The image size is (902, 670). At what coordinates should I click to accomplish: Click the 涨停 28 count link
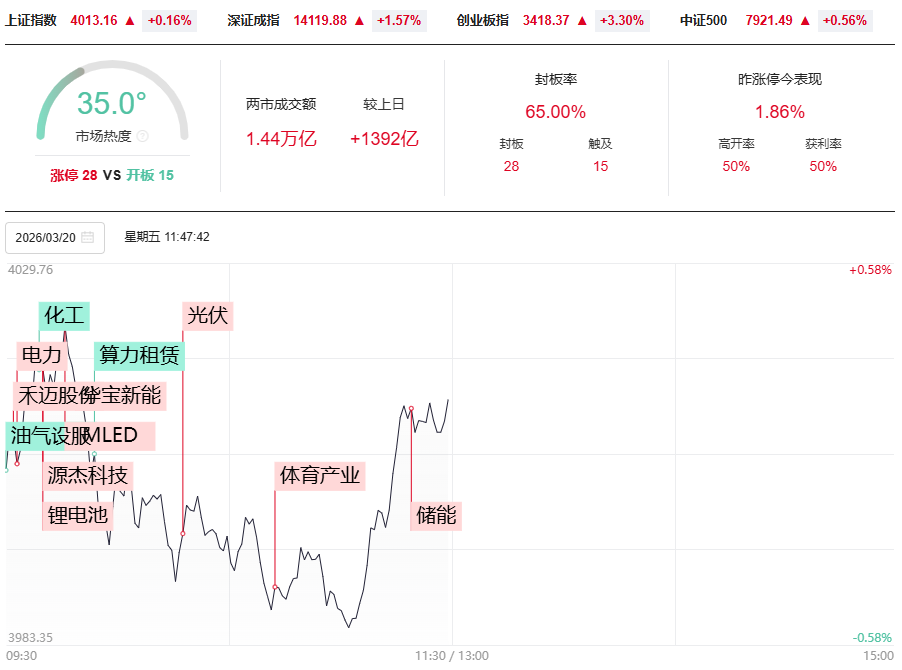click(x=74, y=175)
